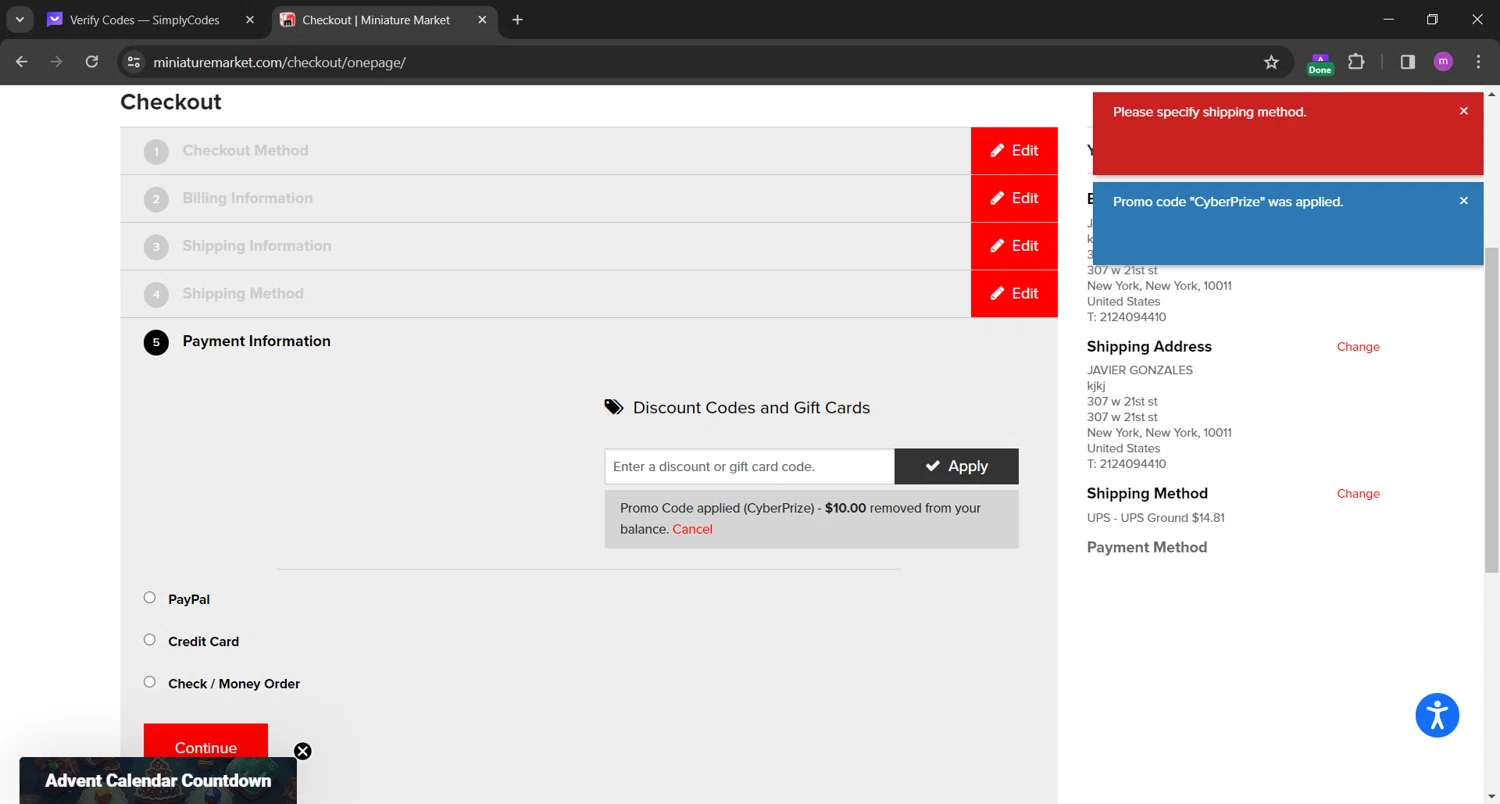Edit the Shipping Method step
The height and width of the screenshot is (804, 1500).
click(x=1014, y=294)
